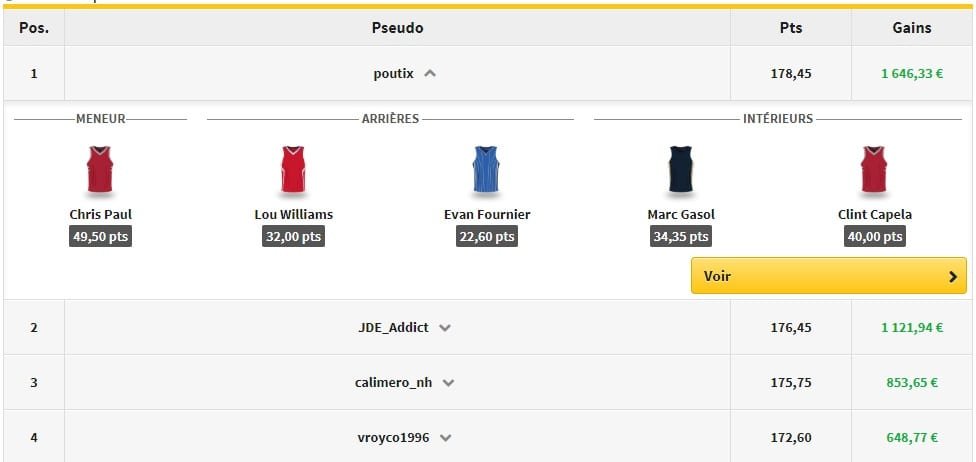Click the Voir button
This screenshot has width=976, height=462.
(828, 276)
